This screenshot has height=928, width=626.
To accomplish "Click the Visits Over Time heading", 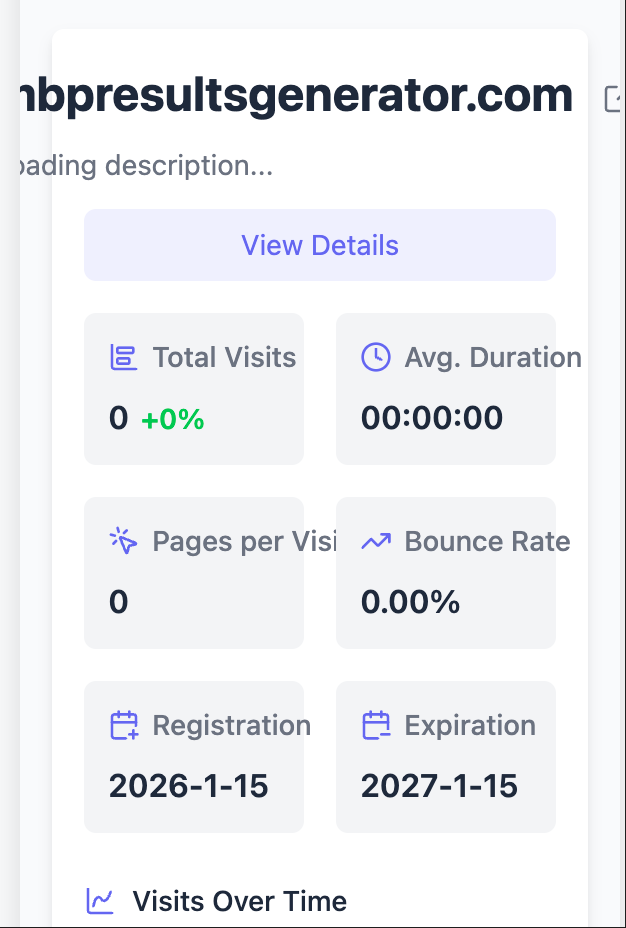I will (x=240, y=901).
